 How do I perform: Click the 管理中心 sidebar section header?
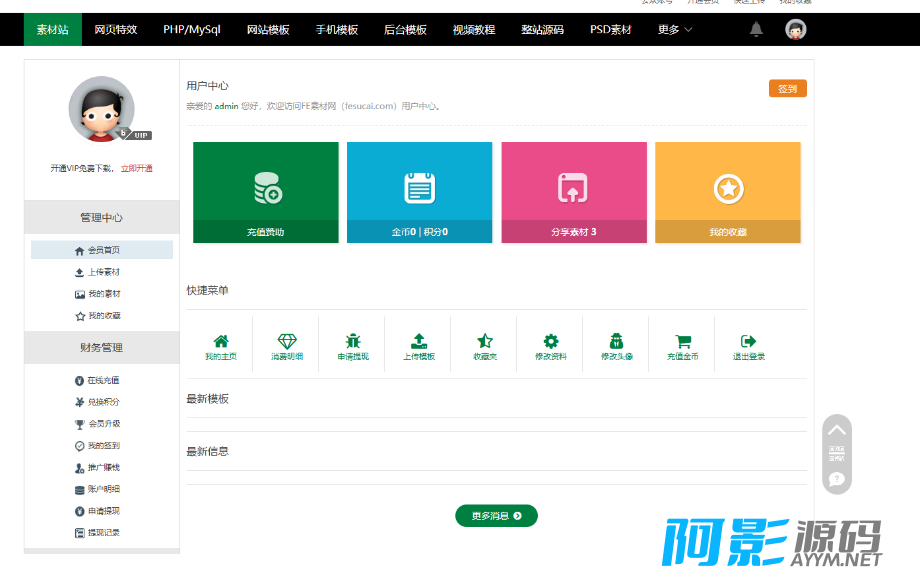[102, 218]
